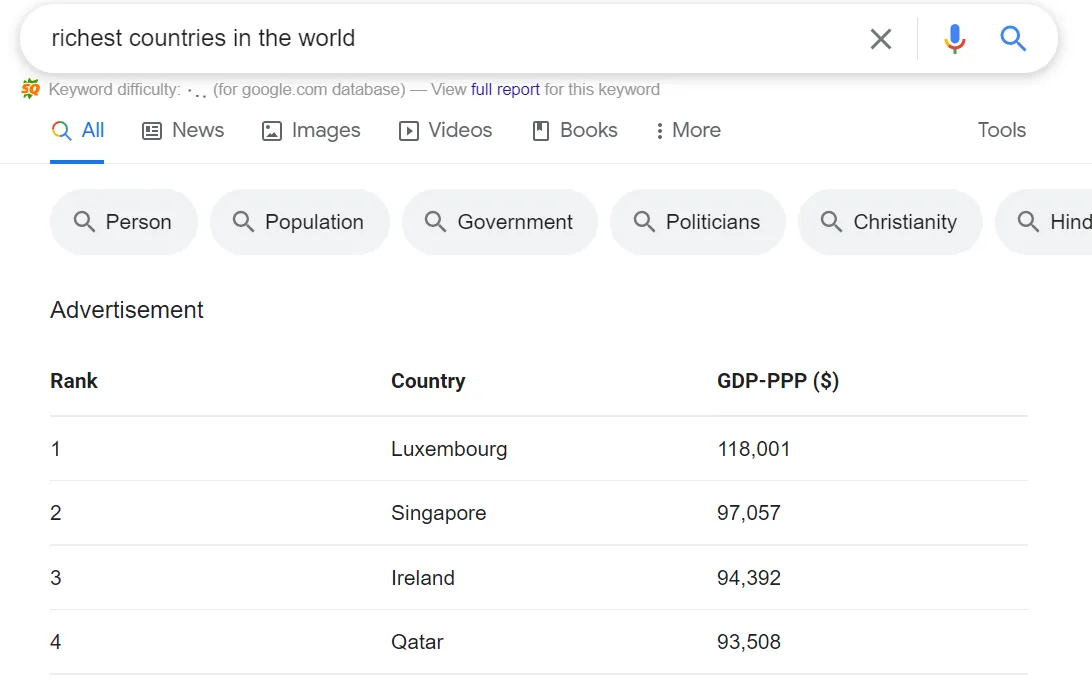The height and width of the screenshot is (683, 1092).
Task: Choose the Population filter chip
Action: (x=299, y=222)
